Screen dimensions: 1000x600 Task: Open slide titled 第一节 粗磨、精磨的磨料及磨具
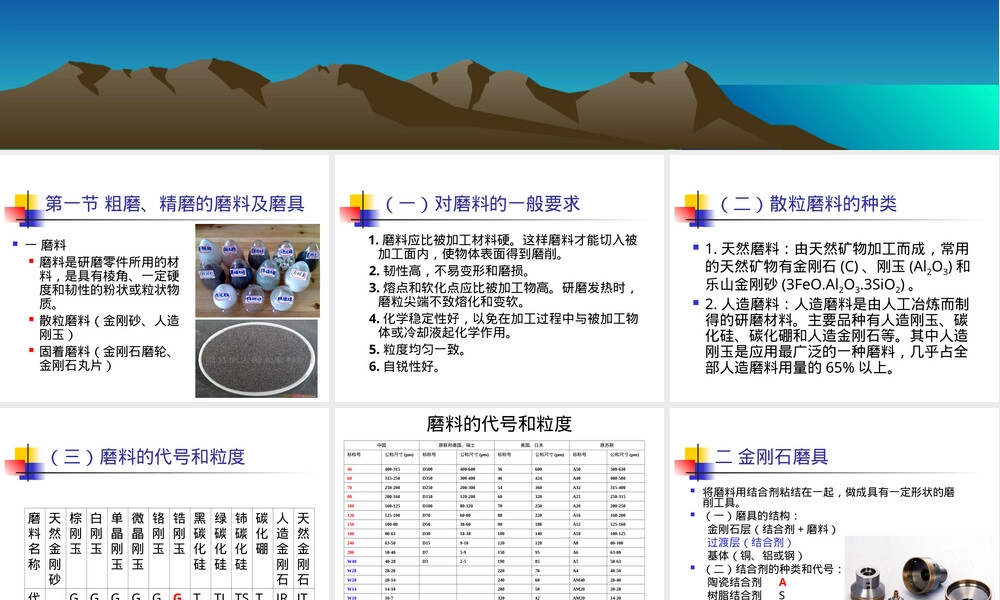click(x=165, y=279)
